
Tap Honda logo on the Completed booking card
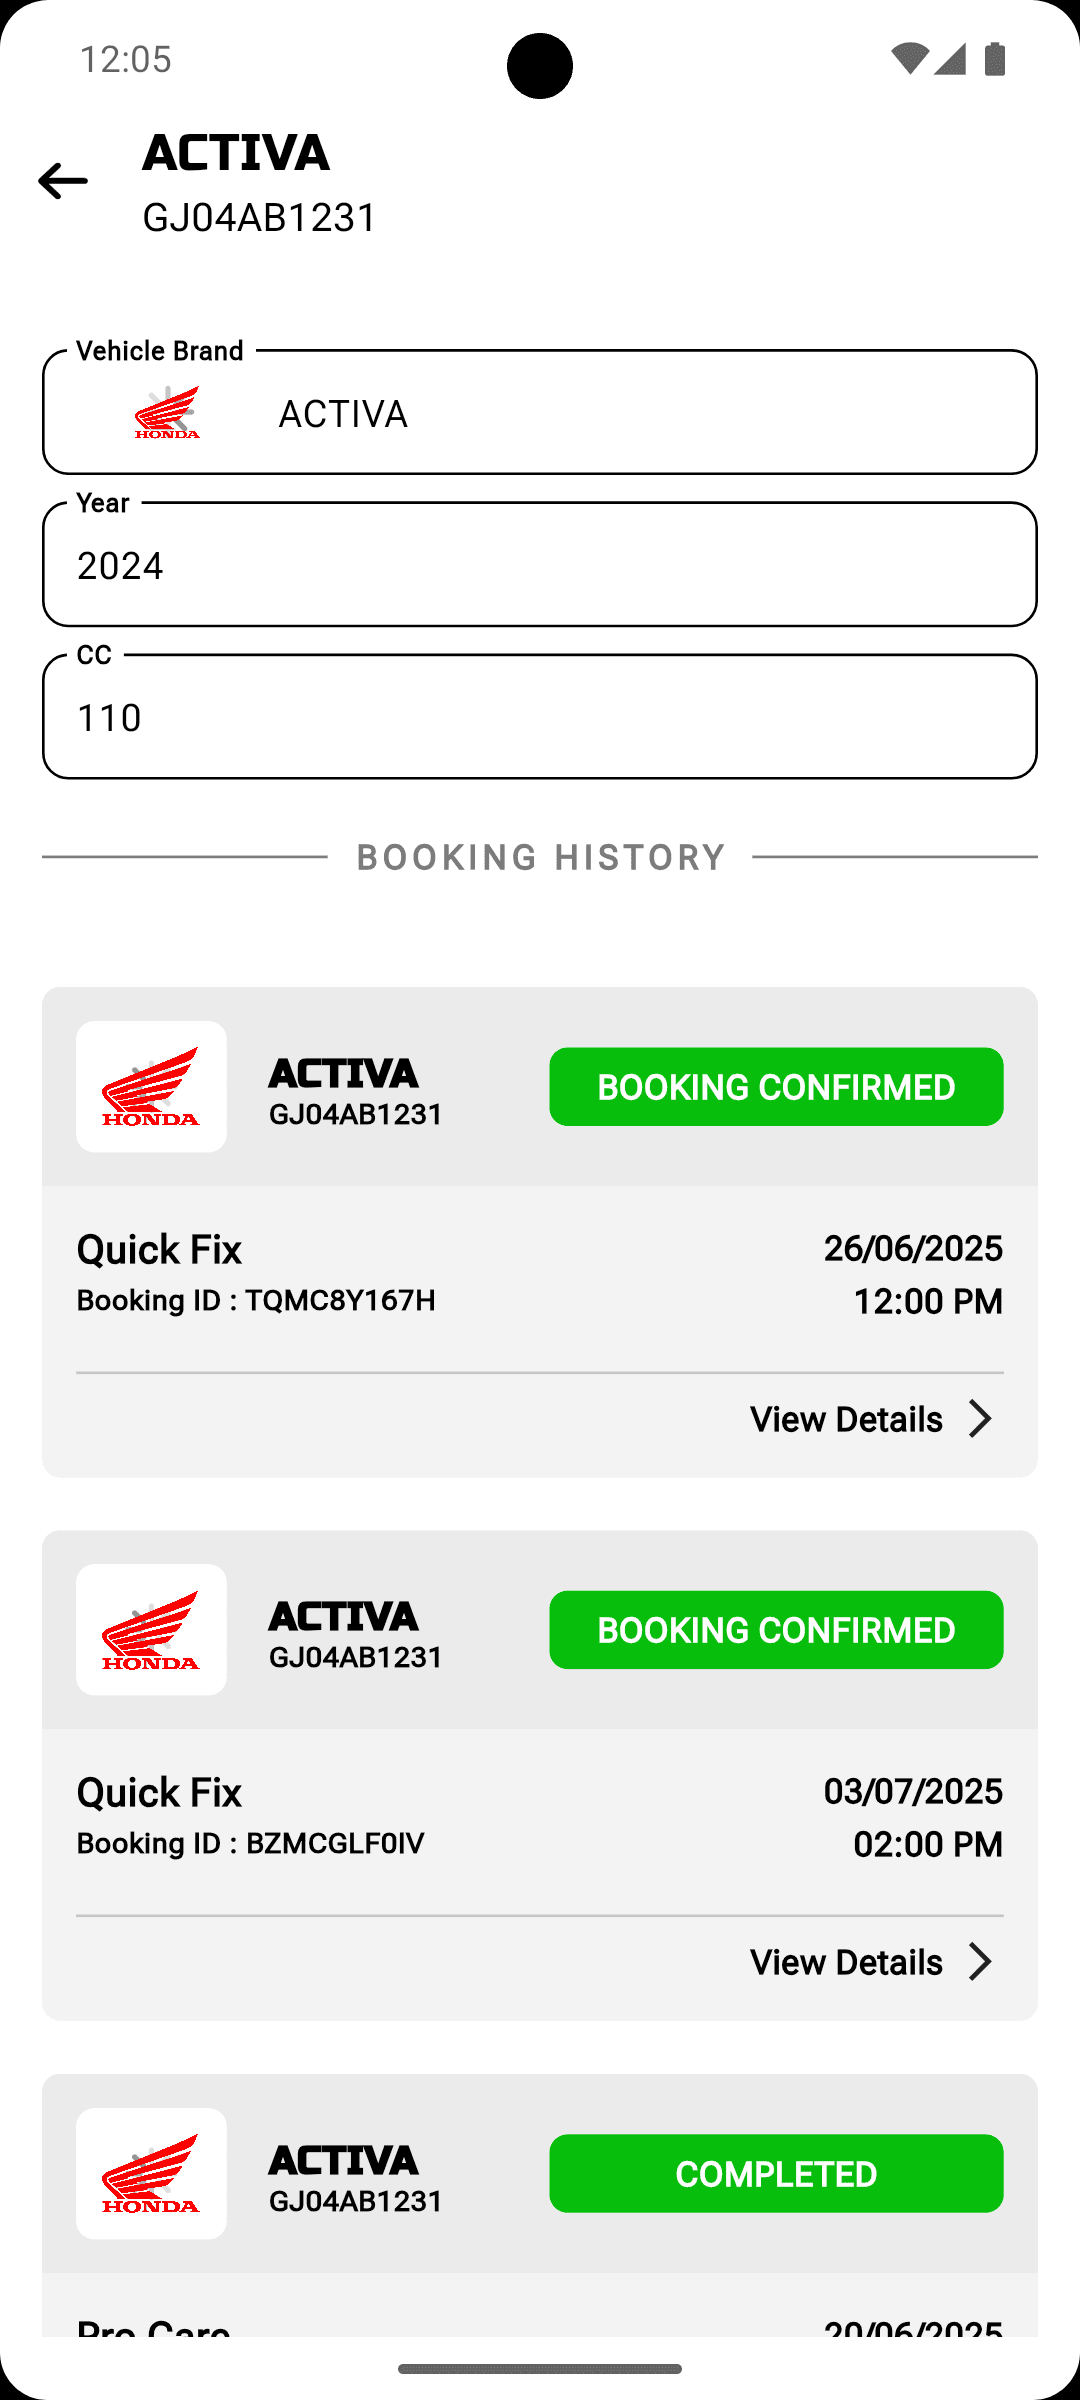coord(151,2174)
